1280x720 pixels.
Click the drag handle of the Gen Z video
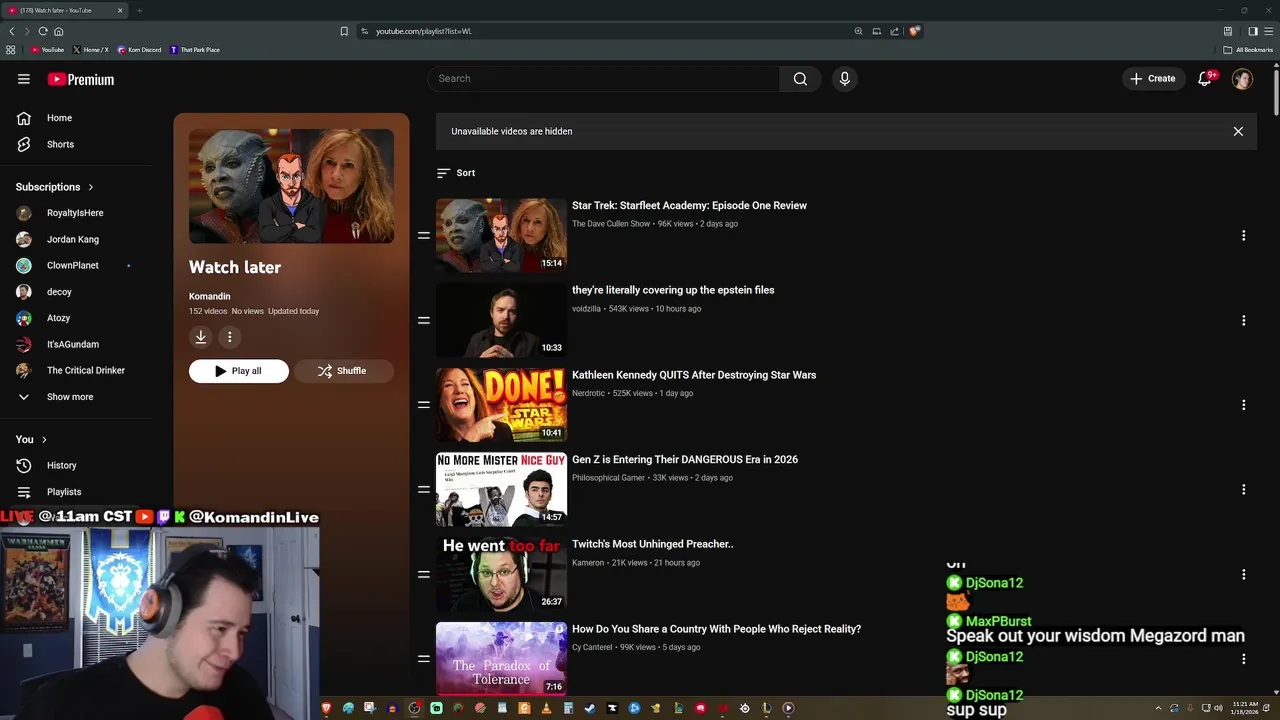424,490
